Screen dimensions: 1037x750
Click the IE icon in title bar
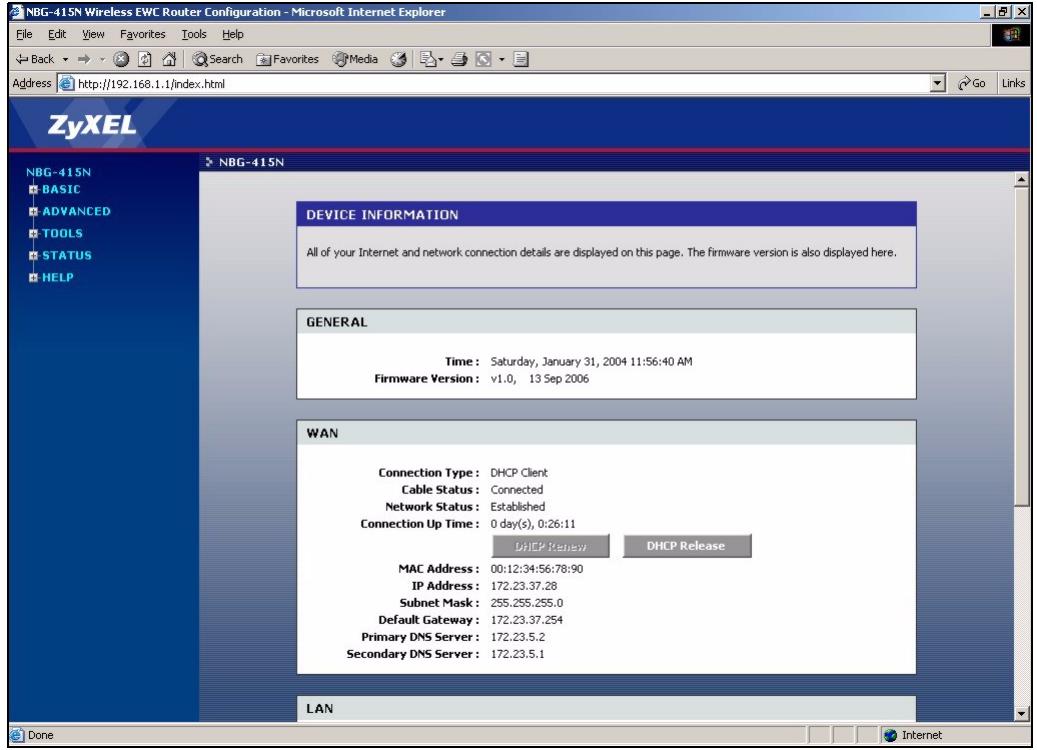[17, 12]
